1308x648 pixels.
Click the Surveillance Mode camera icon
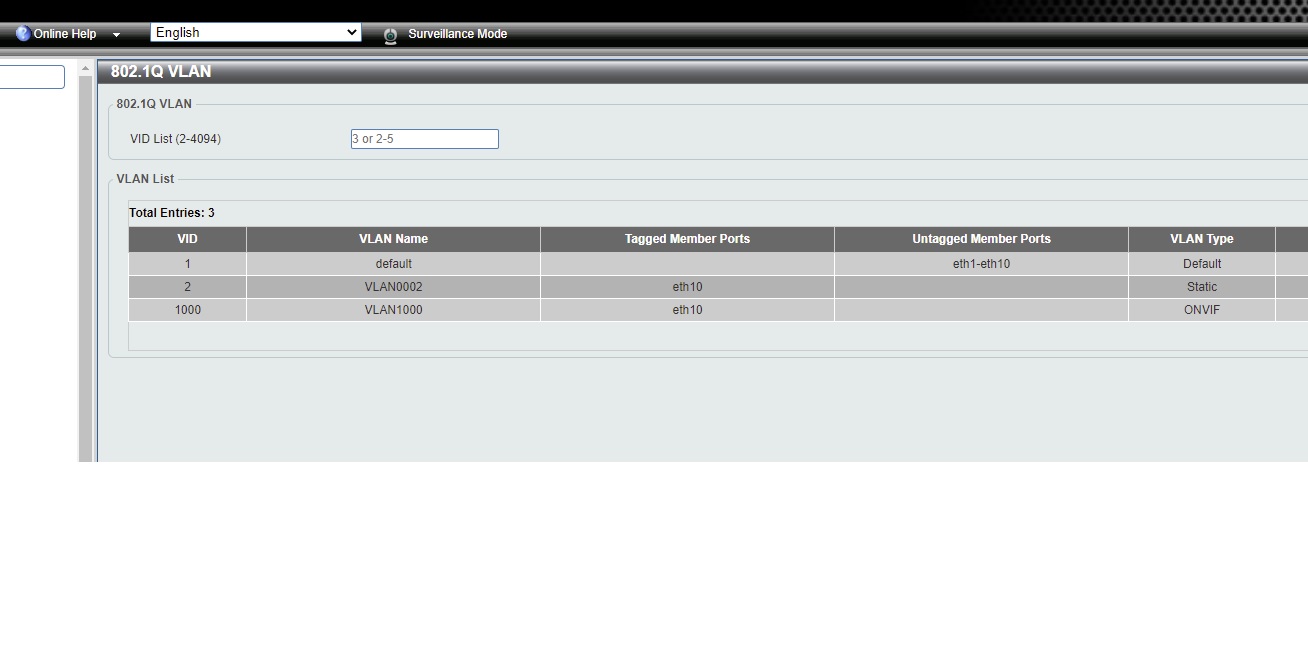pyautogui.click(x=390, y=35)
